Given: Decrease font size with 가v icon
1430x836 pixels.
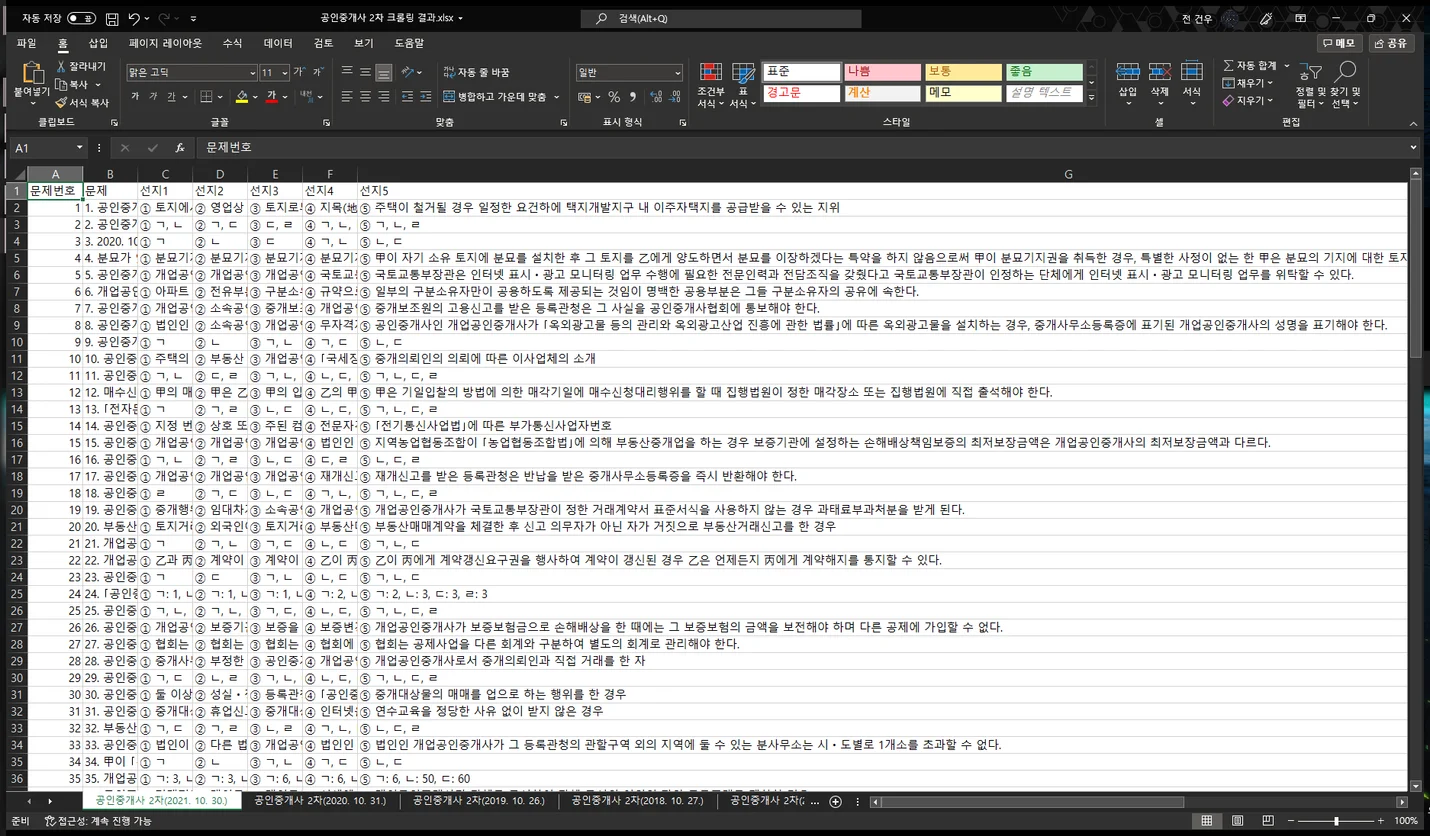Looking at the screenshot, I should pos(319,72).
